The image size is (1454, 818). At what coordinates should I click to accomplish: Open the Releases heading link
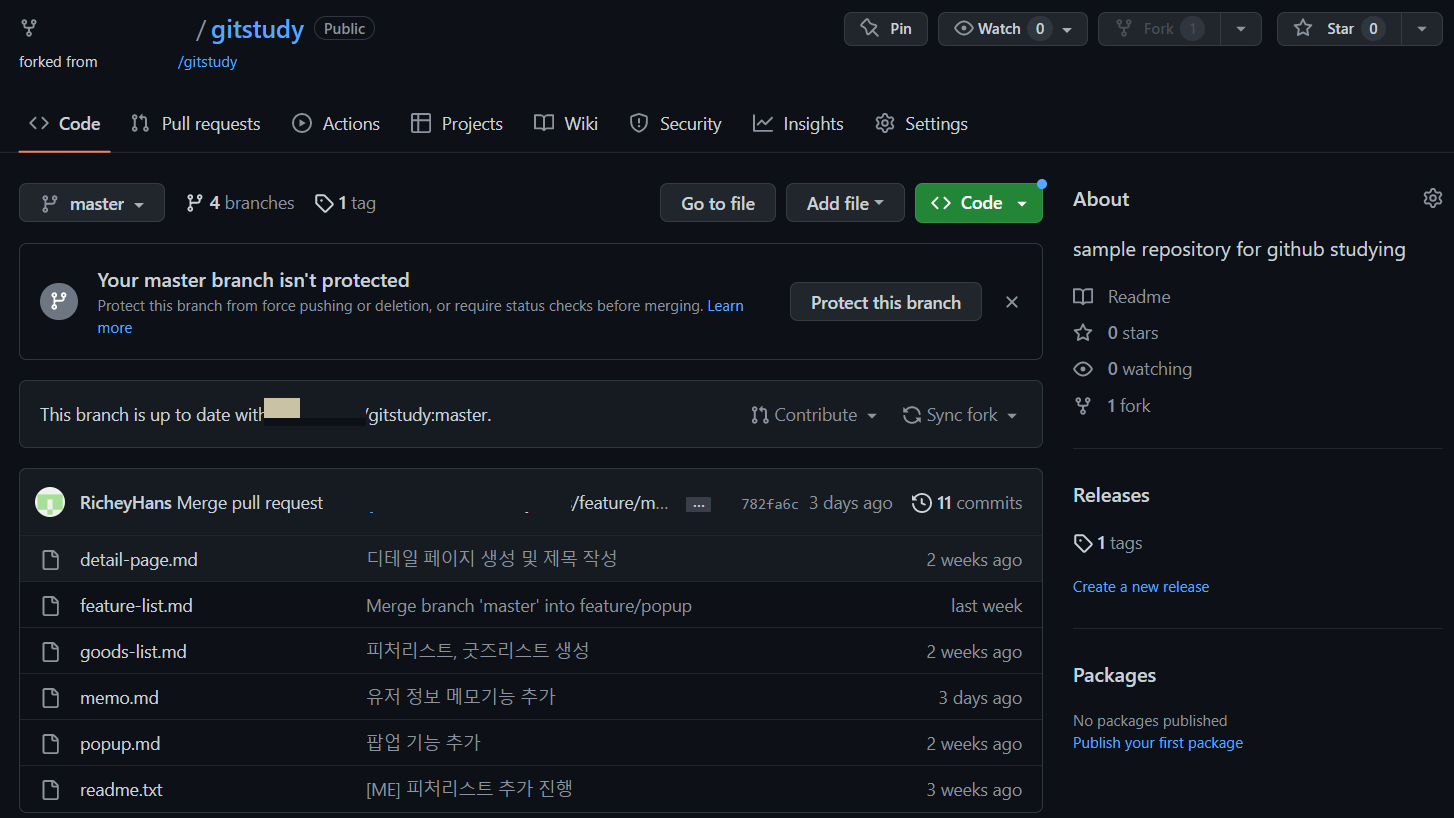pos(1111,495)
